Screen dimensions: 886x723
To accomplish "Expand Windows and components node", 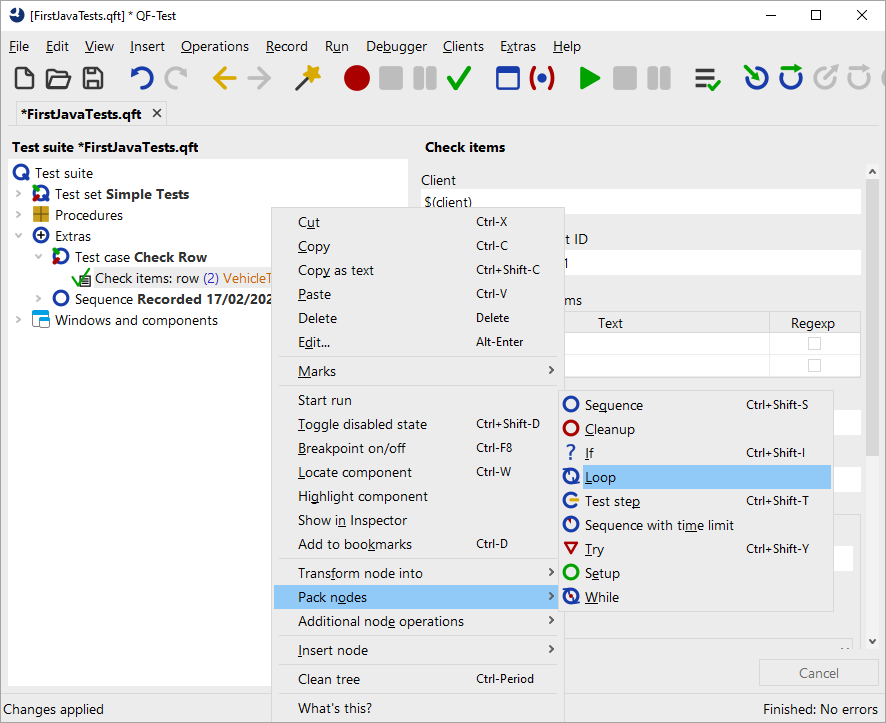I will point(18,320).
